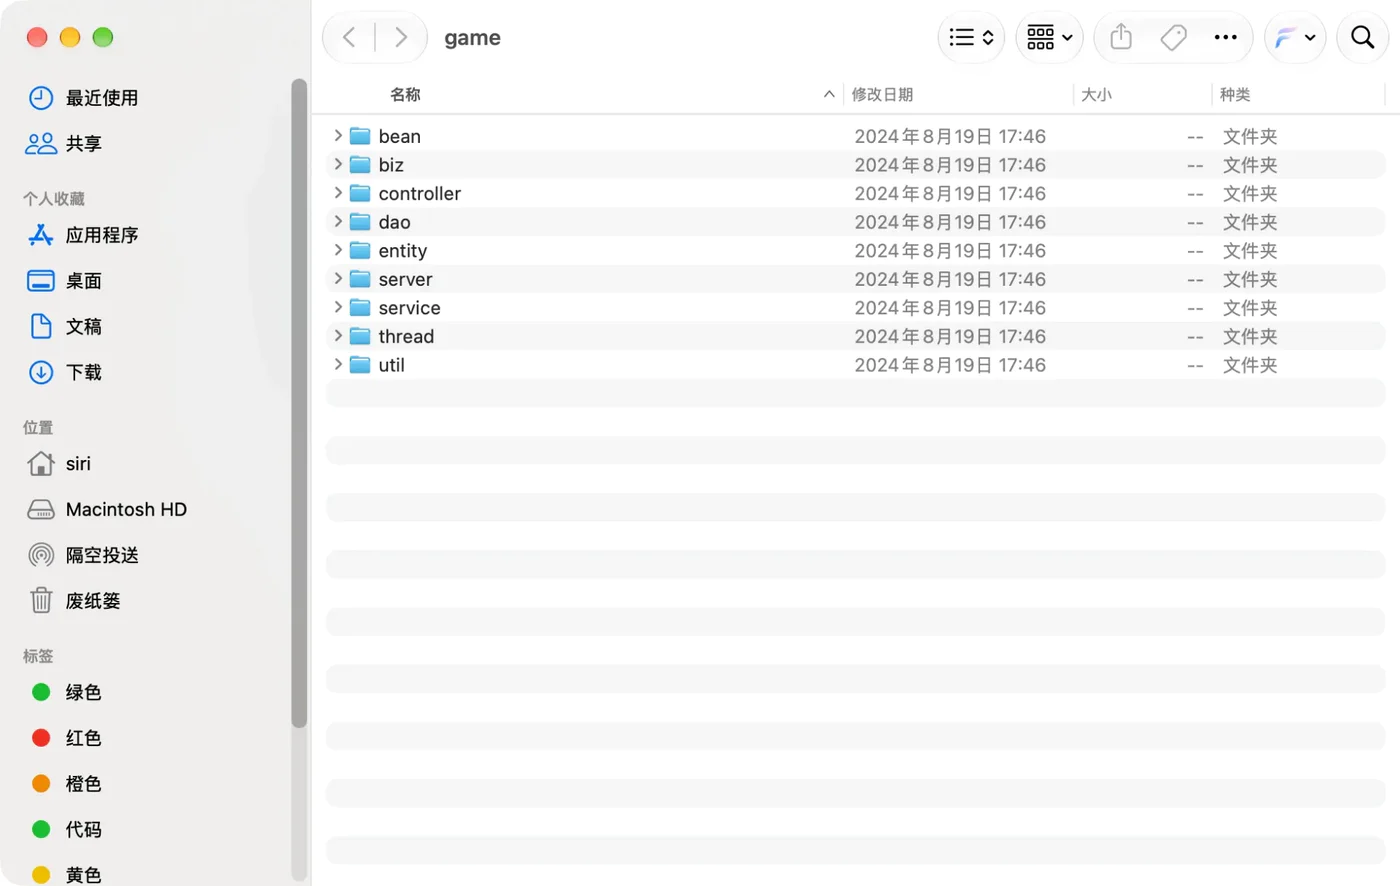This screenshot has width=1400, height=886.
Task: Click the Share toolbar icon
Action: click(1121, 38)
